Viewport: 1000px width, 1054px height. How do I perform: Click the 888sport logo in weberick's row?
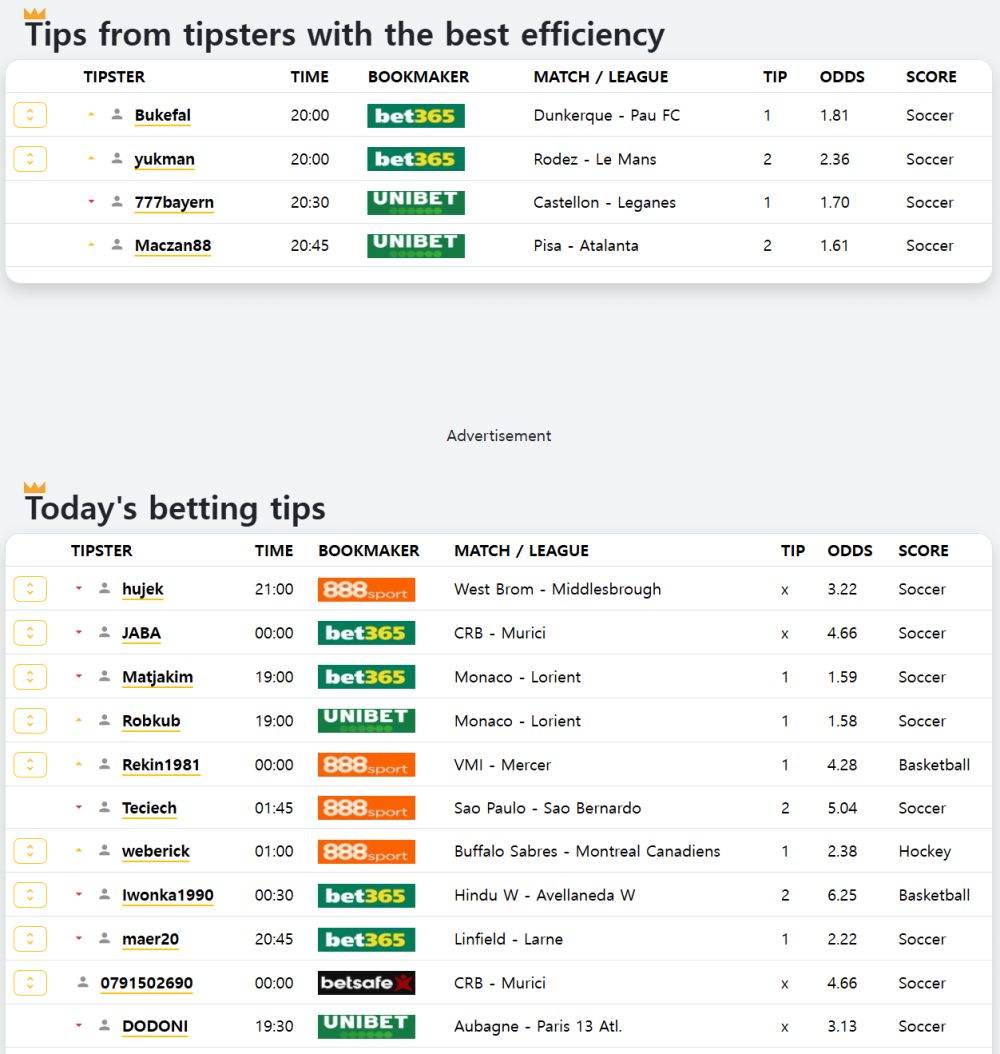(366, 852)
